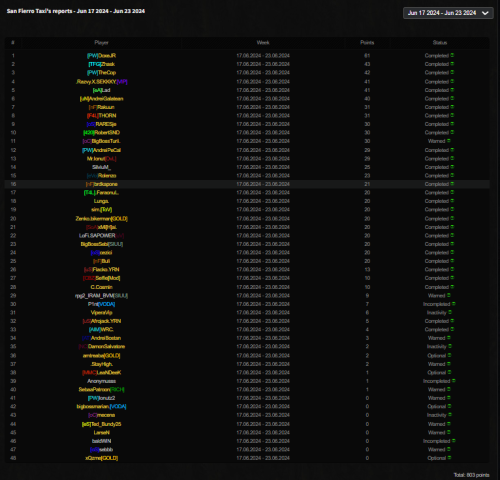Click Incompleted icon for Anonymusss row
The width and height of the screenshot is (500, 480).
454,381
